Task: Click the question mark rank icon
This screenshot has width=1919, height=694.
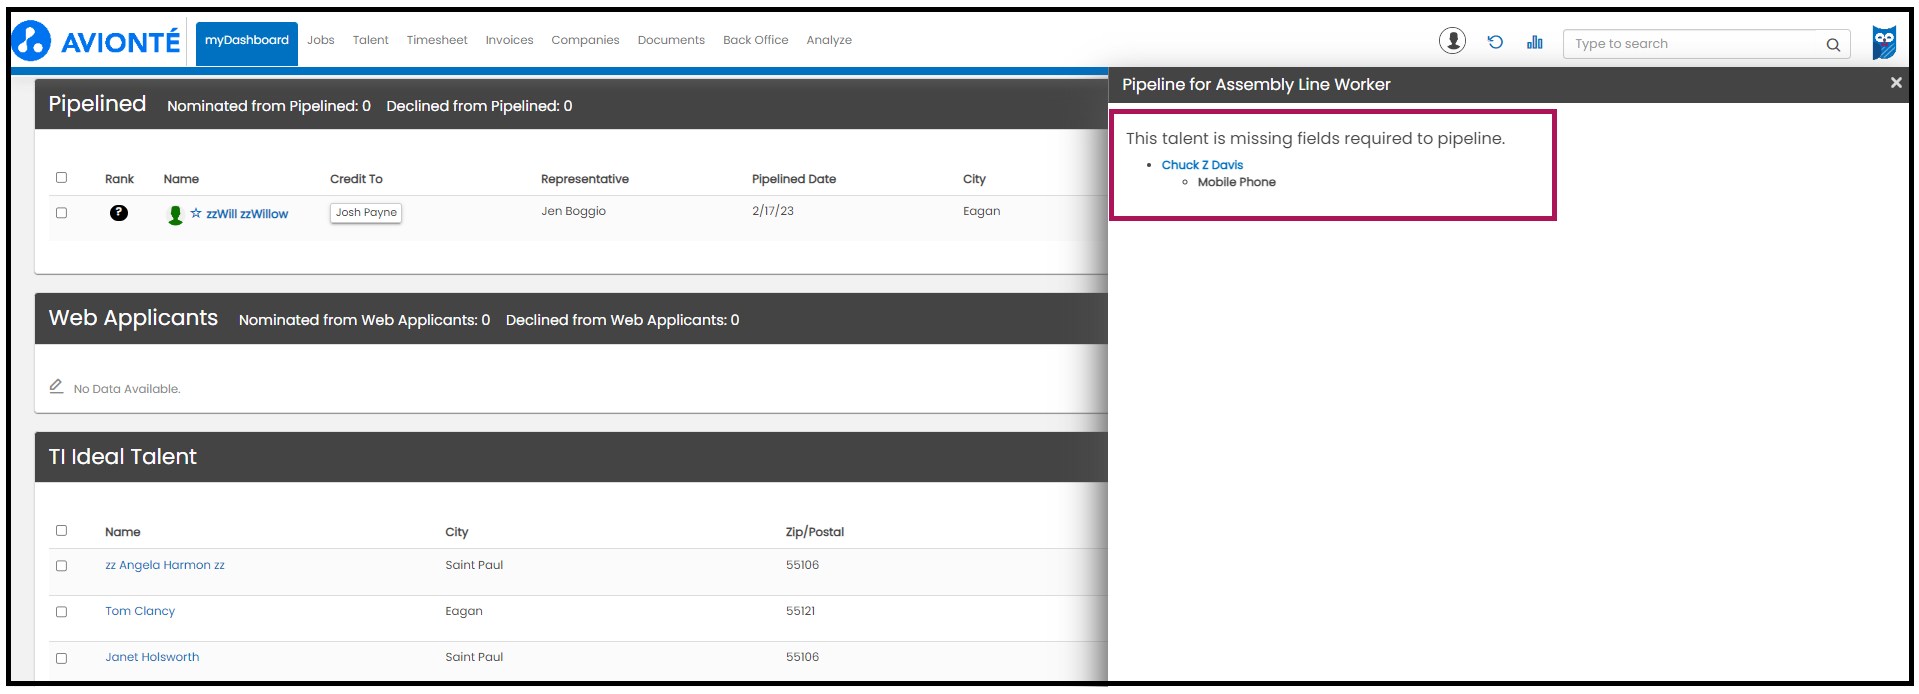Action: 119,213
